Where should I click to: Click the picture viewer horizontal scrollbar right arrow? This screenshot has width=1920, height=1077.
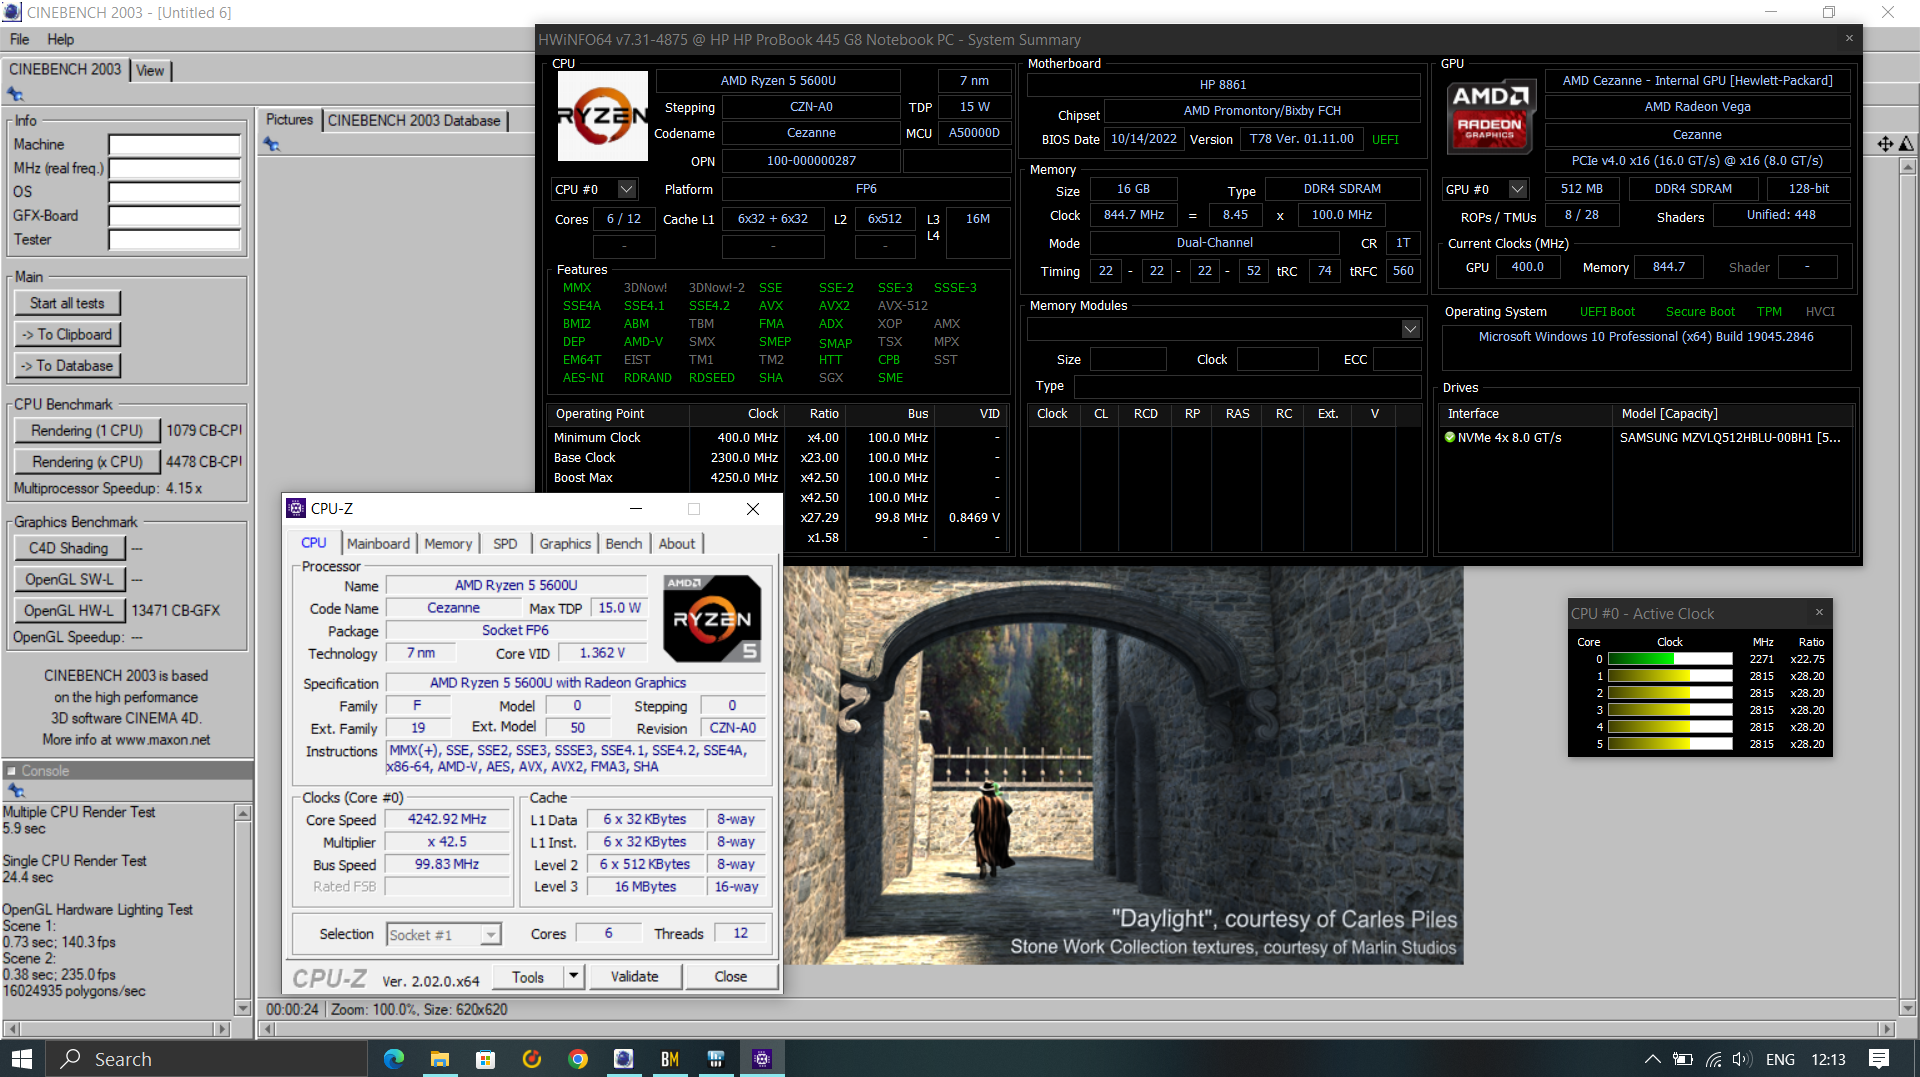click(x=1887, y=1028)
